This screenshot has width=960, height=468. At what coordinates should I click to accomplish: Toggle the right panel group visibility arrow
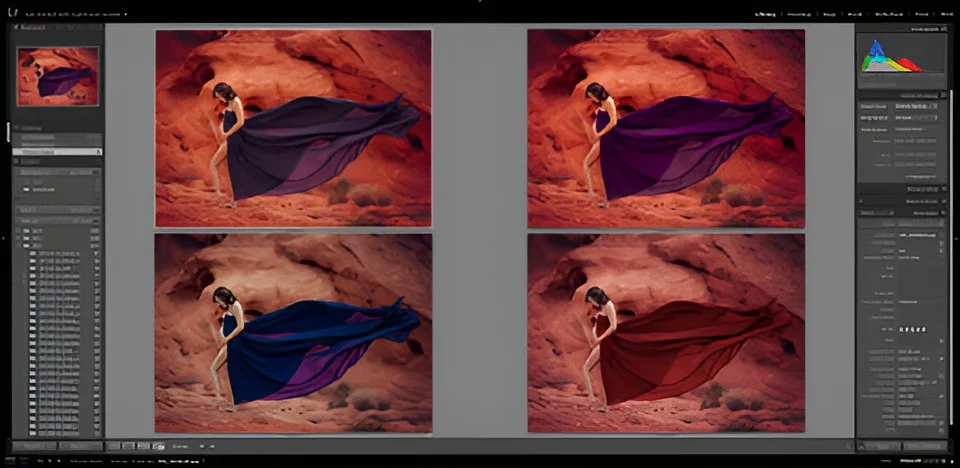coord(956,239)
